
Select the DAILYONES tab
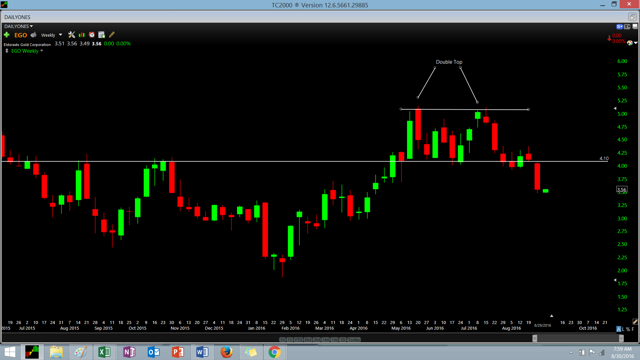pyautogui.click(x=17, y=17)
